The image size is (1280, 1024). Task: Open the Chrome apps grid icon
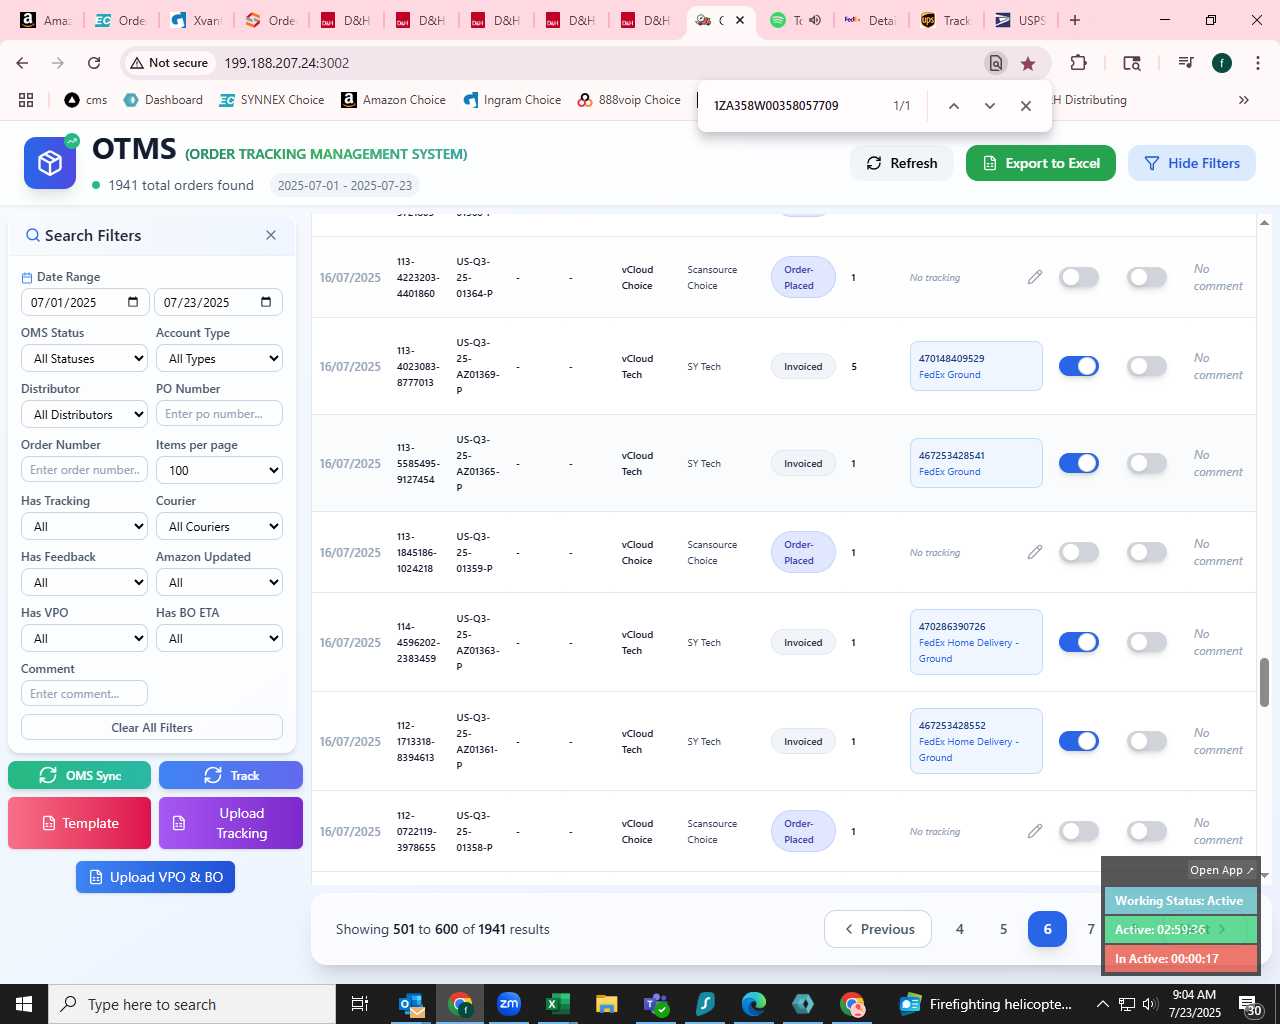tap(26, 100)
